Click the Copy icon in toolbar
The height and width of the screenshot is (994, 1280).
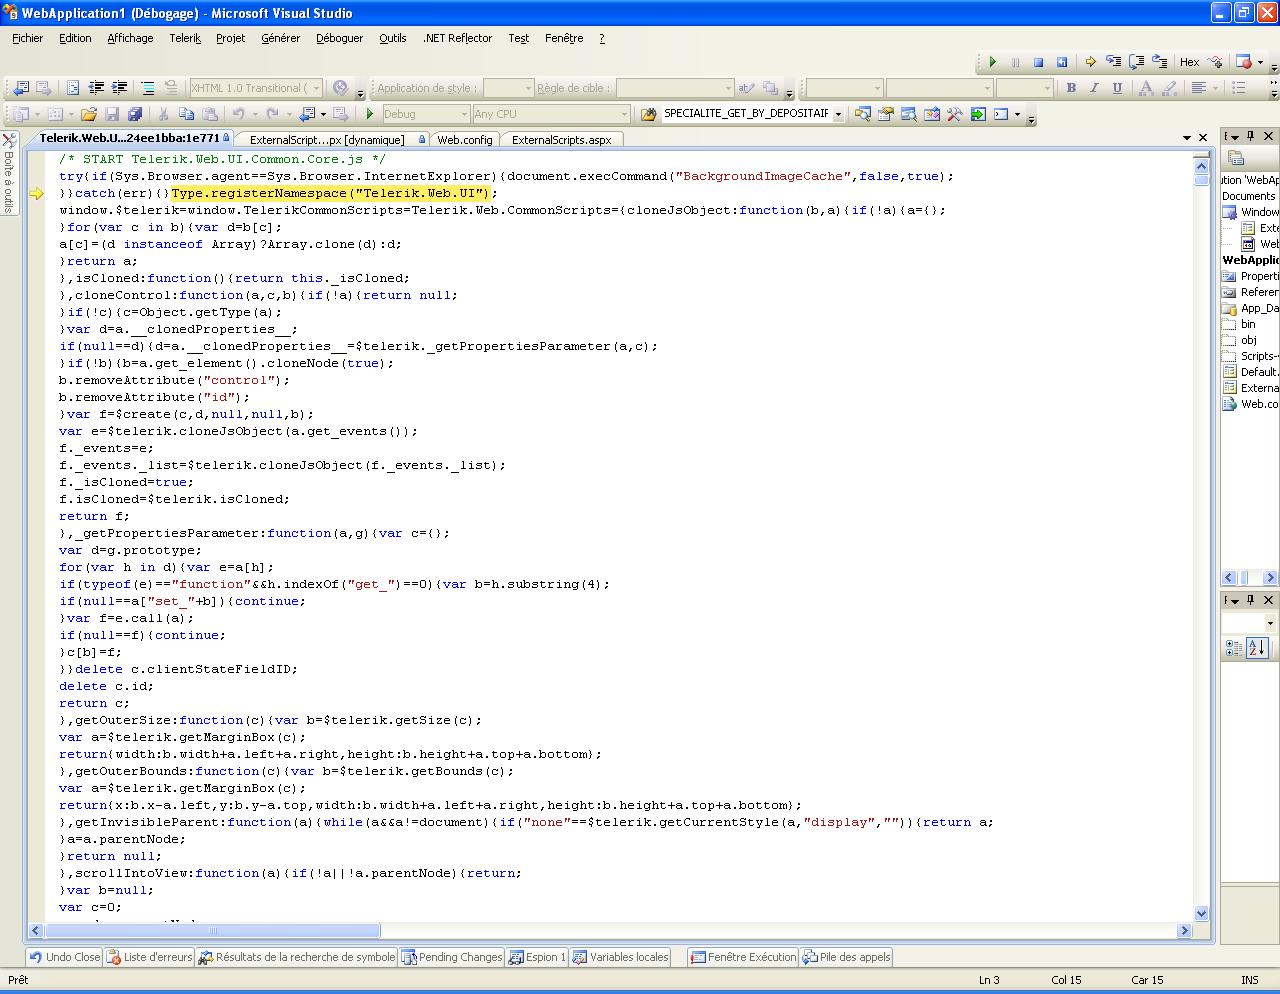point(187,114)
